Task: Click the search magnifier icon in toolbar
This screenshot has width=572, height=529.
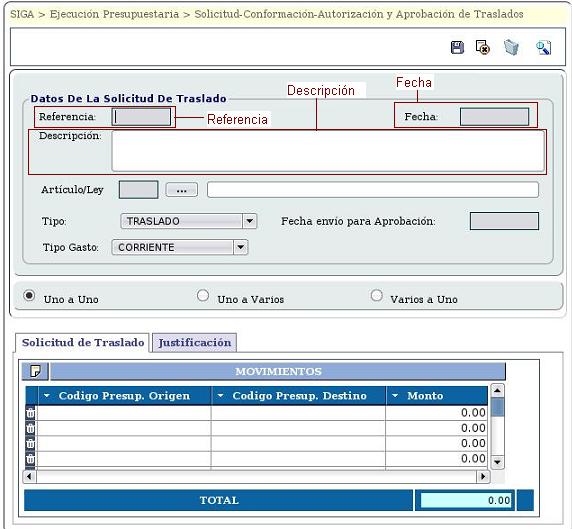Action: 543,48
